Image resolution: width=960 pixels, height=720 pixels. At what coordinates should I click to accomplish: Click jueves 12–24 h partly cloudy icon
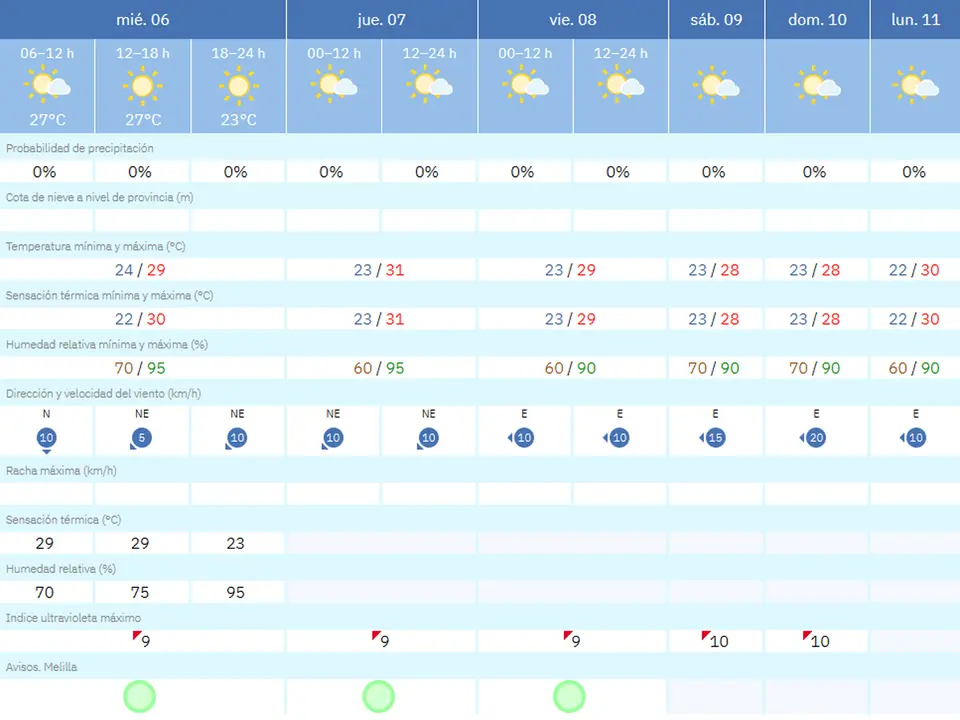point(429,84)
